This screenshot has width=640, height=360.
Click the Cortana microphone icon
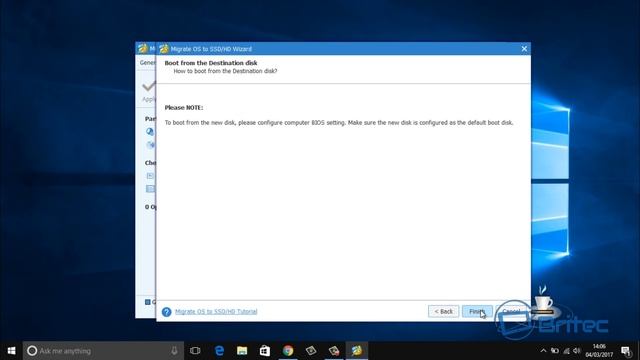click(174, 351)
